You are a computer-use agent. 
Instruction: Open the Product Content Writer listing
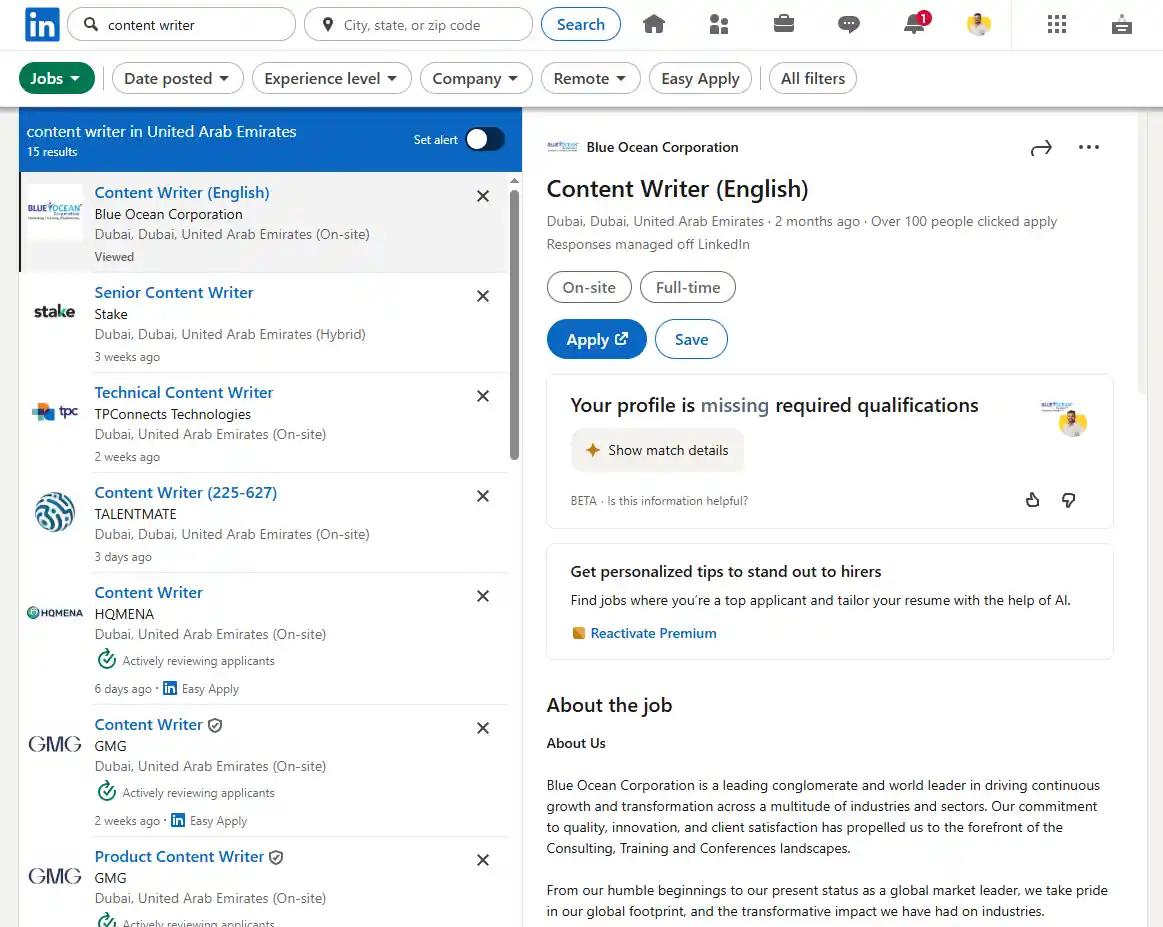pyautogui.click(x=179, y=857)
